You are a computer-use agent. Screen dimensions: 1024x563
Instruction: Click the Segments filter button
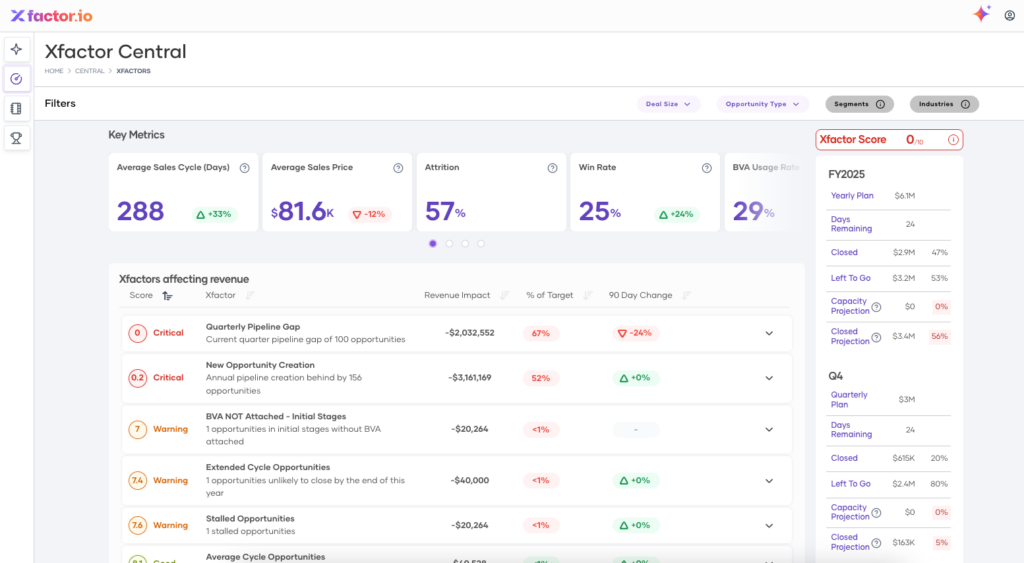click(859, 104)
